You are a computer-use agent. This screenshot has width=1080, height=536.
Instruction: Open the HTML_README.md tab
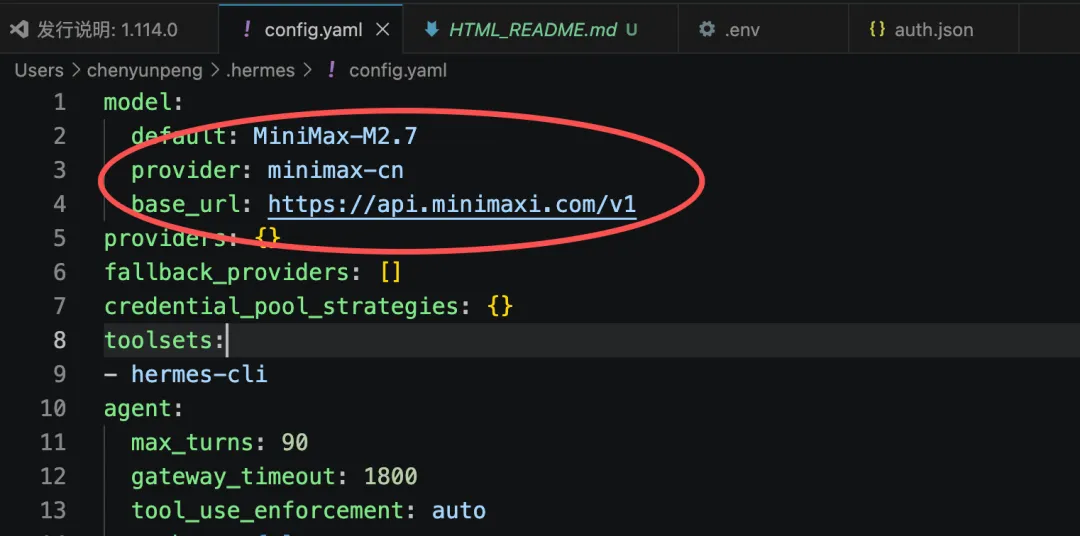(x=540, y=30)
